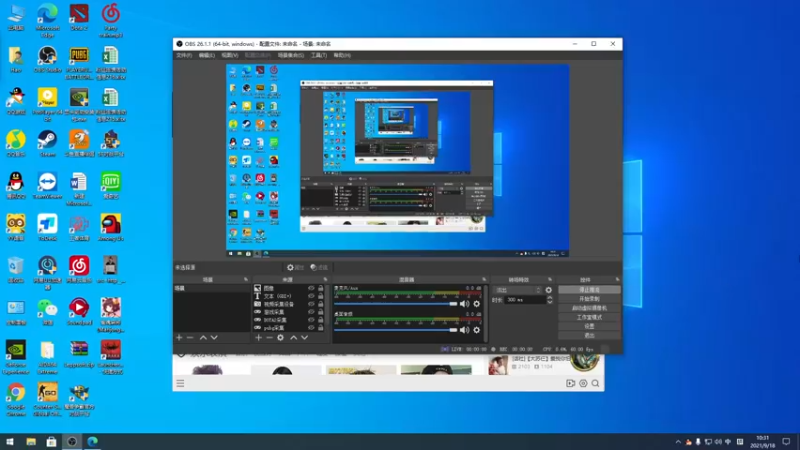
Task: Pop out the Scenes dock via header icon
Action: point(245,280)
